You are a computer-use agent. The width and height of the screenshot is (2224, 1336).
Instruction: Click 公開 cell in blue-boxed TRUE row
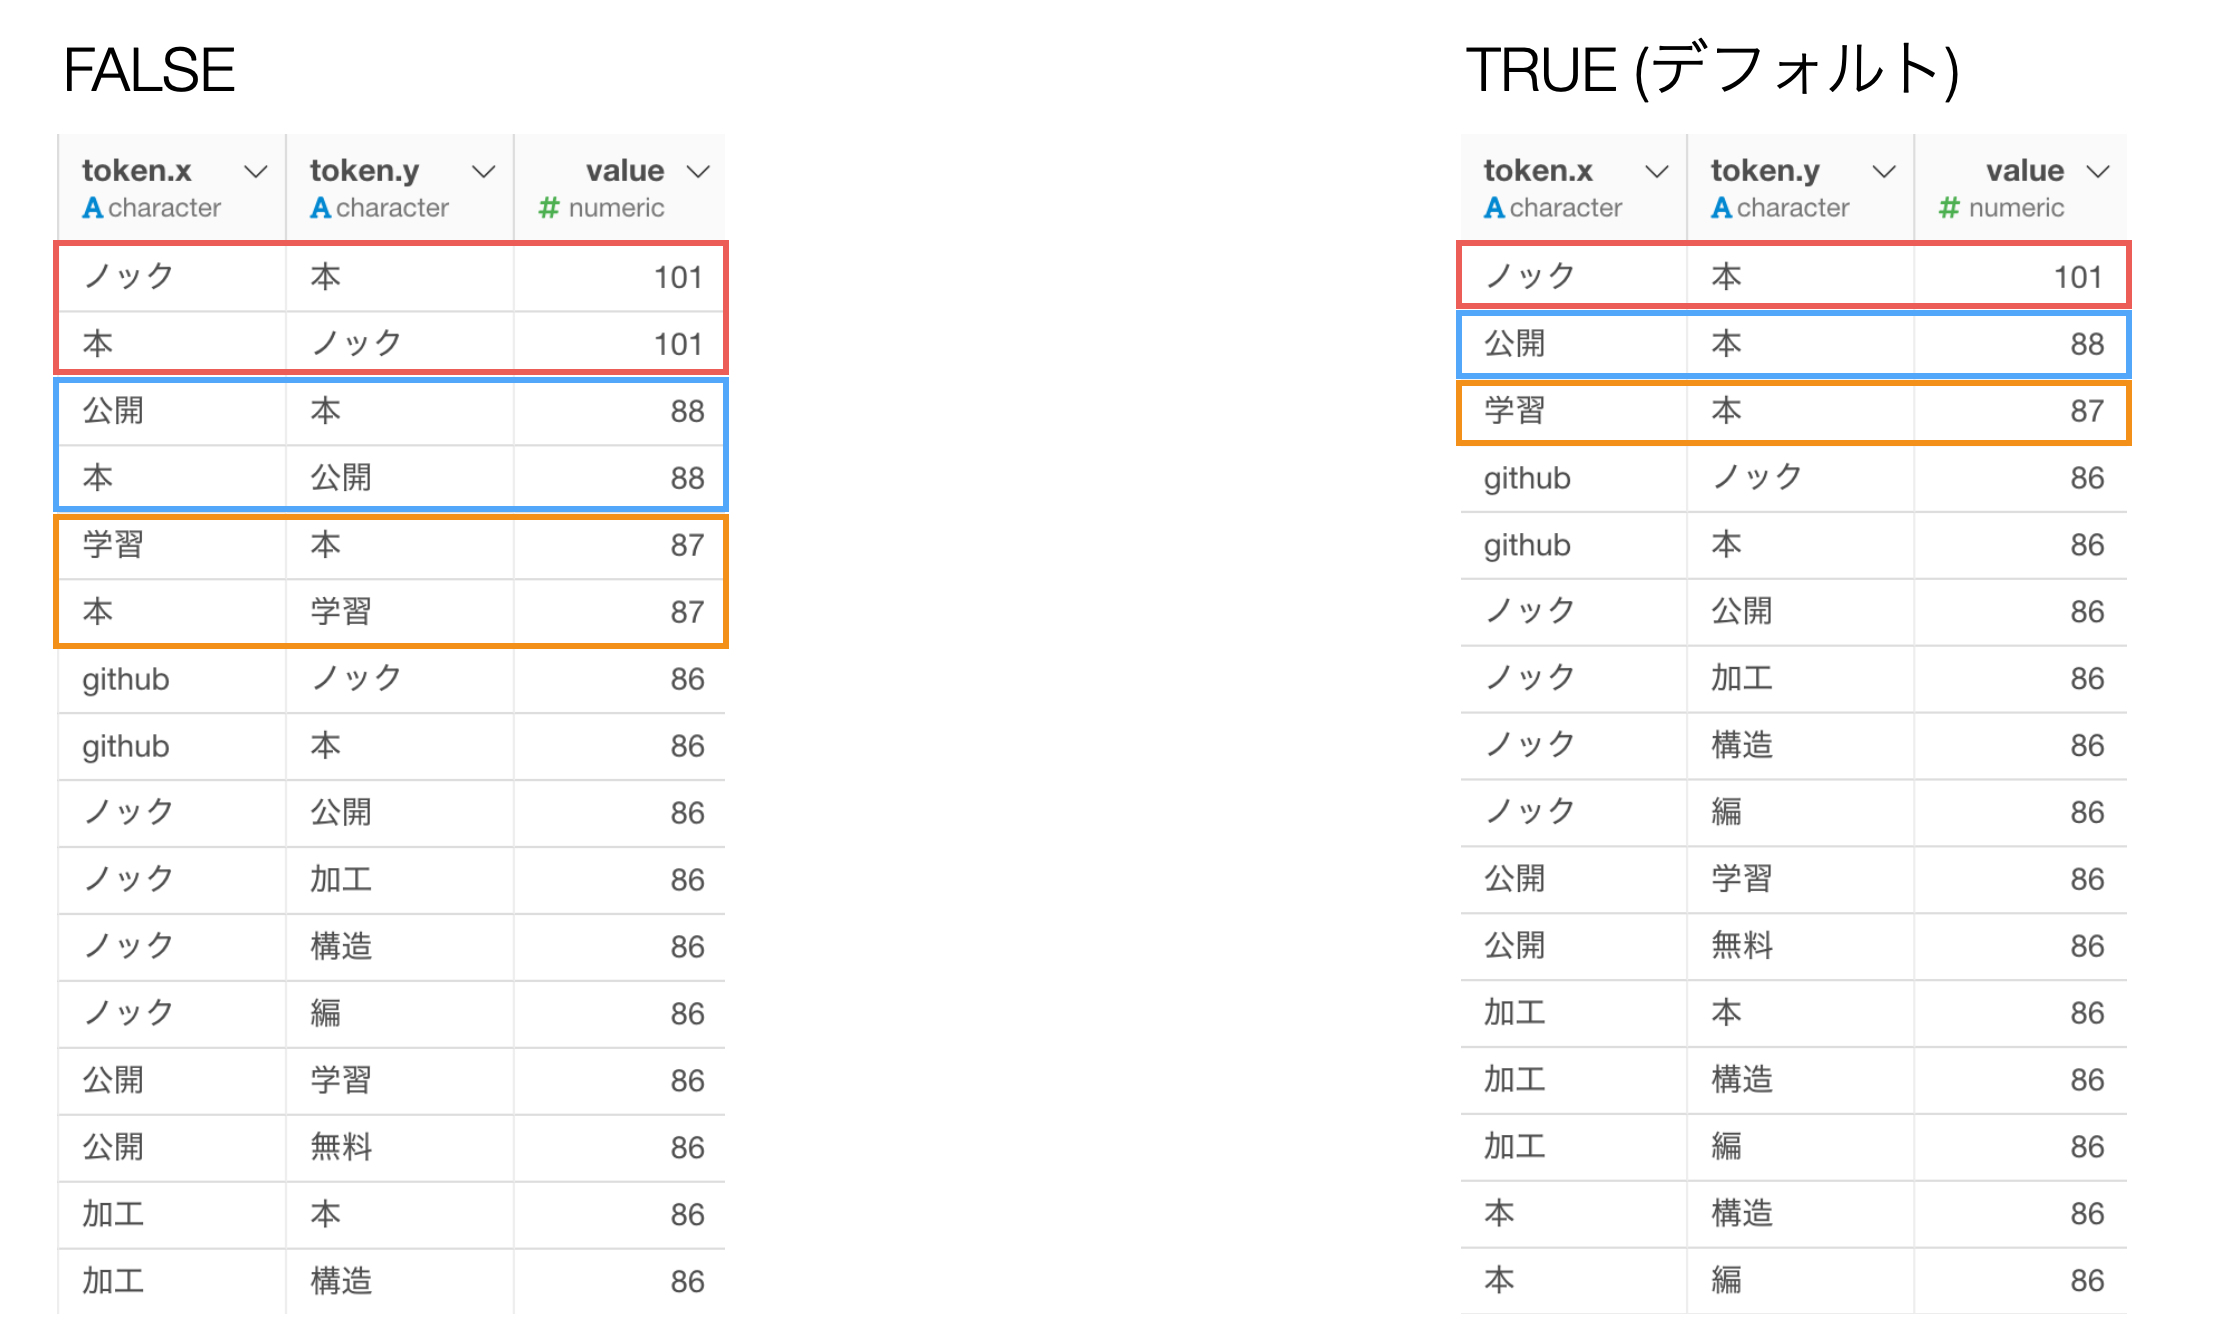point(1514,344)
